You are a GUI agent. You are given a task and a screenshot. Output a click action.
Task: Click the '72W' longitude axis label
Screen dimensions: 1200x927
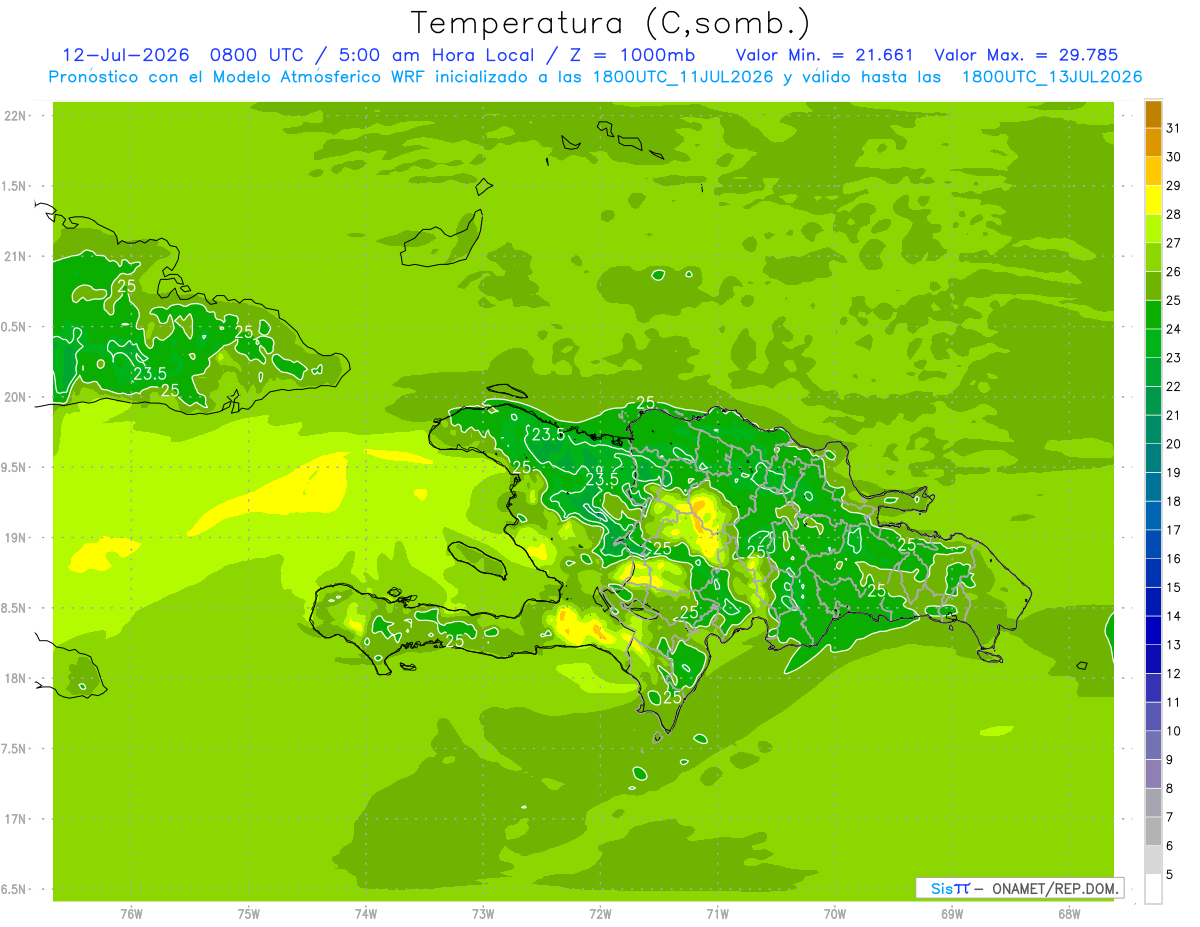point(600,913)
